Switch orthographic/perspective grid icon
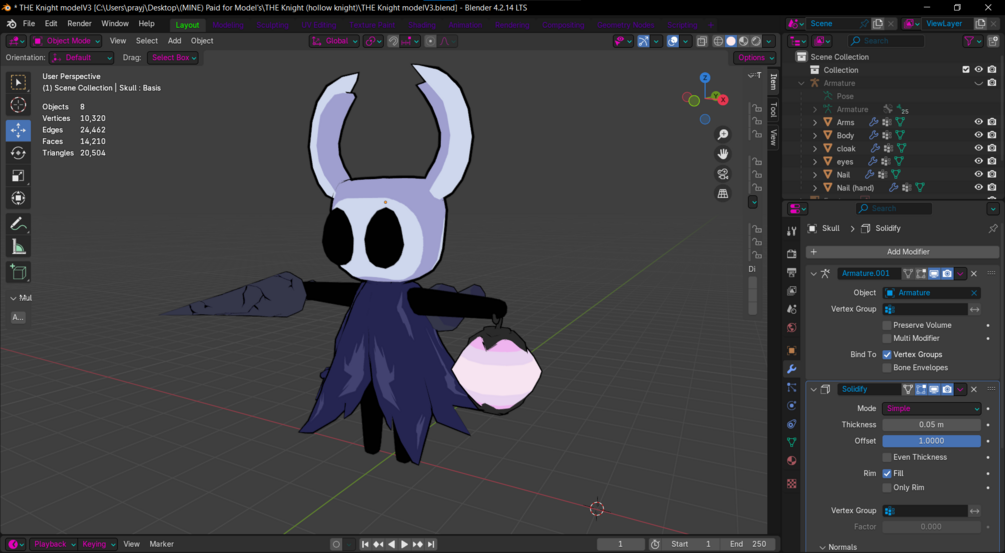Screen dimensions: 1005x553 point(723,194)
